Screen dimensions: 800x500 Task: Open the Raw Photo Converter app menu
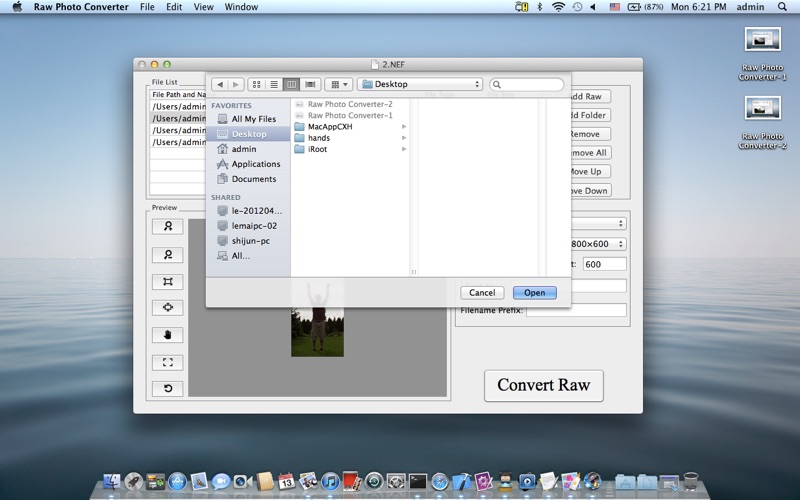81,7
